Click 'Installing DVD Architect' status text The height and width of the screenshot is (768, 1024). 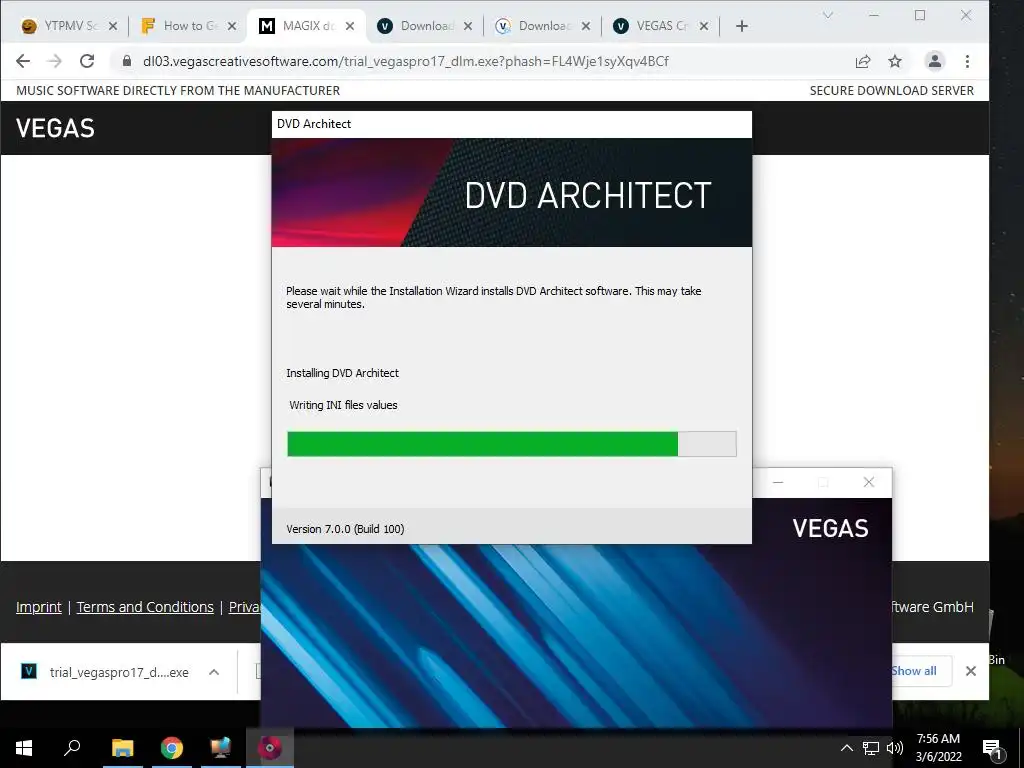coord(342,373)
